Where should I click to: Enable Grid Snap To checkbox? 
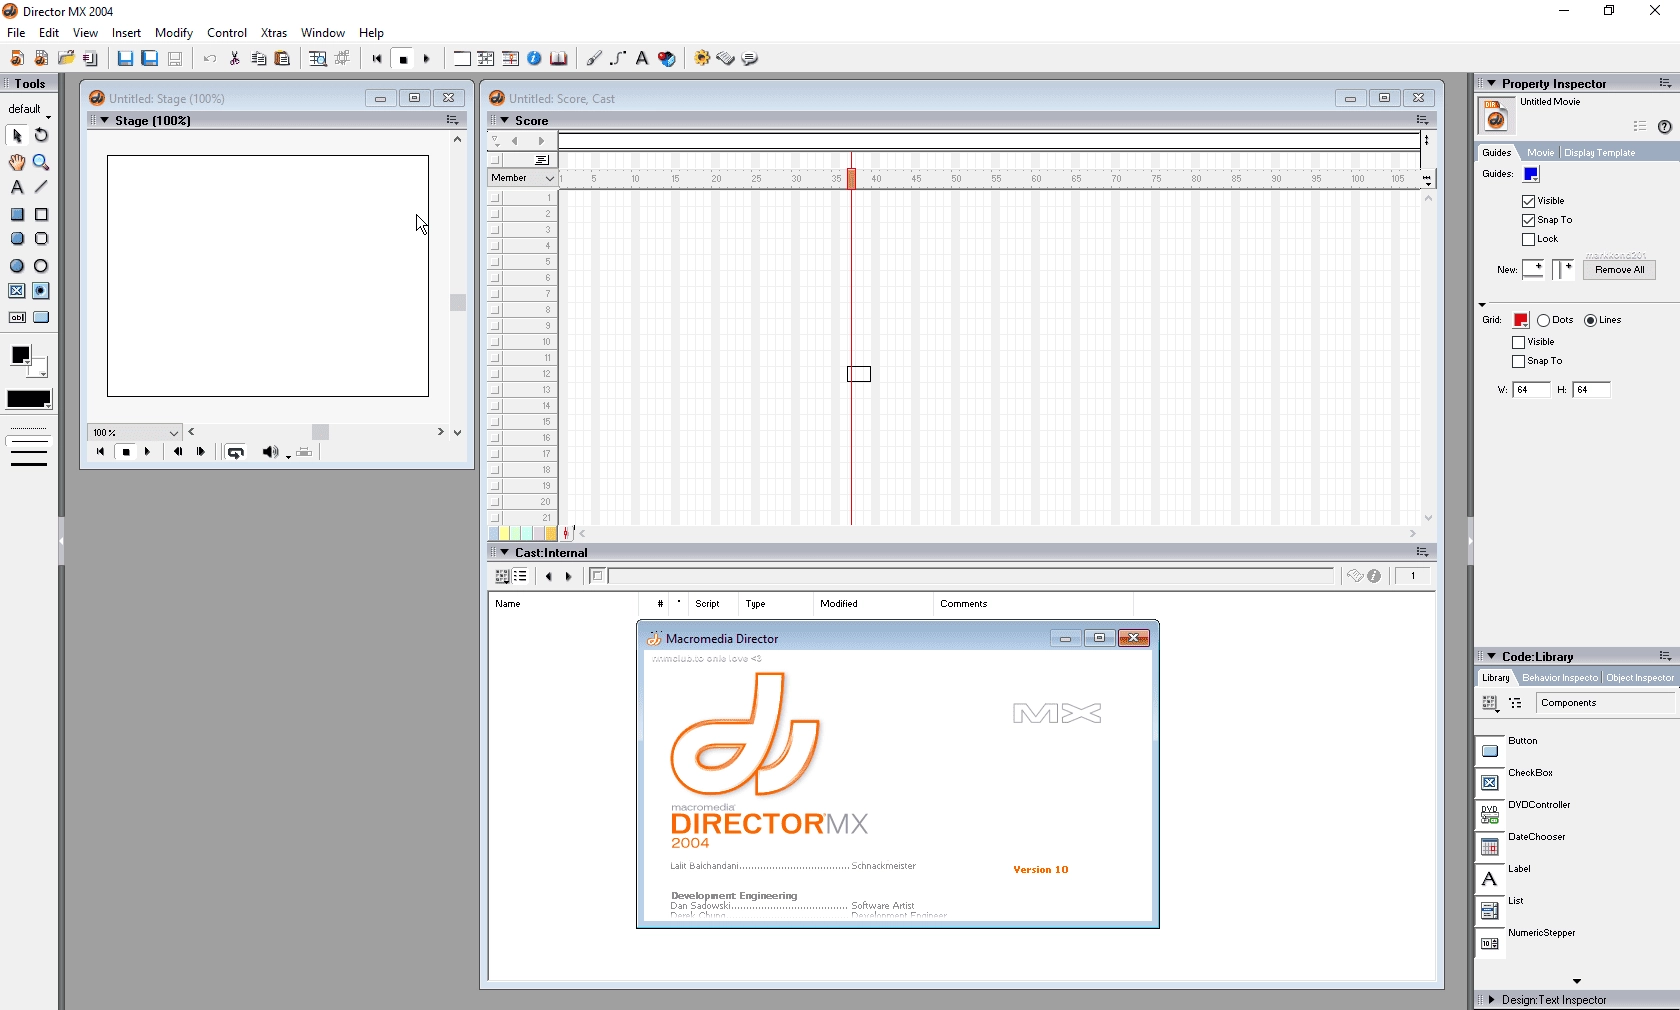1518,361
